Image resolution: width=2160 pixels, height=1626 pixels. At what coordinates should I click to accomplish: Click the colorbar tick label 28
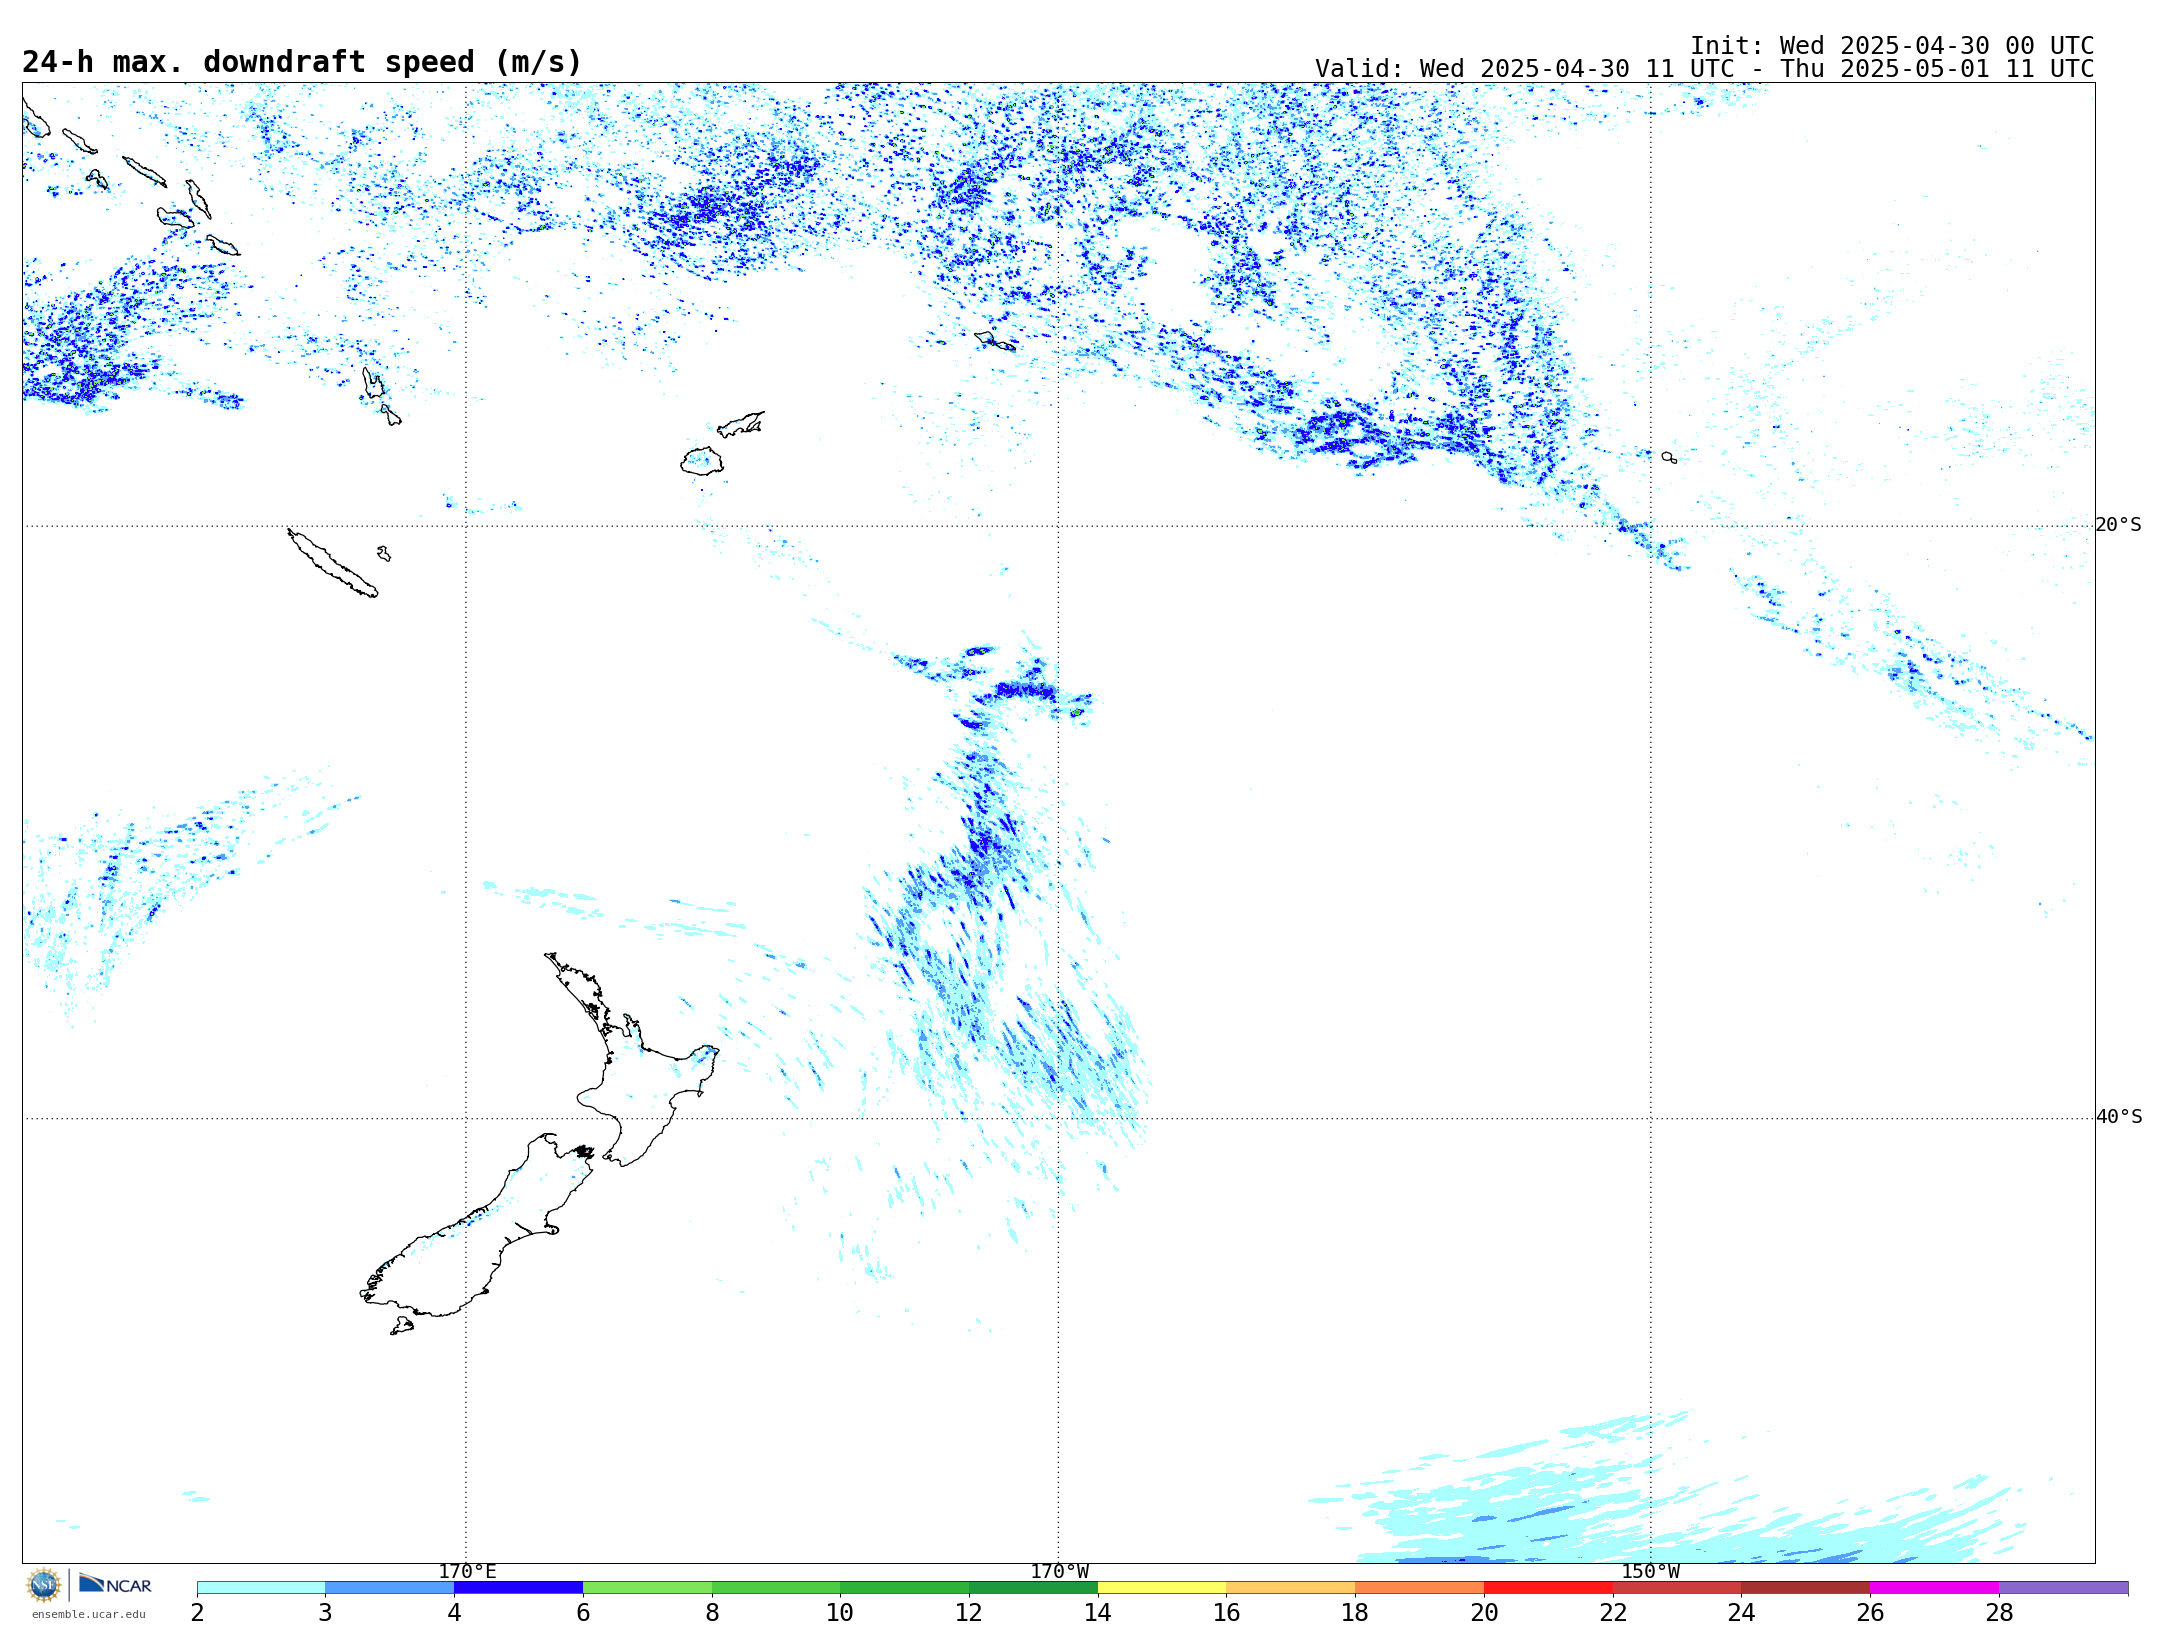(x=1999, y=1612)
